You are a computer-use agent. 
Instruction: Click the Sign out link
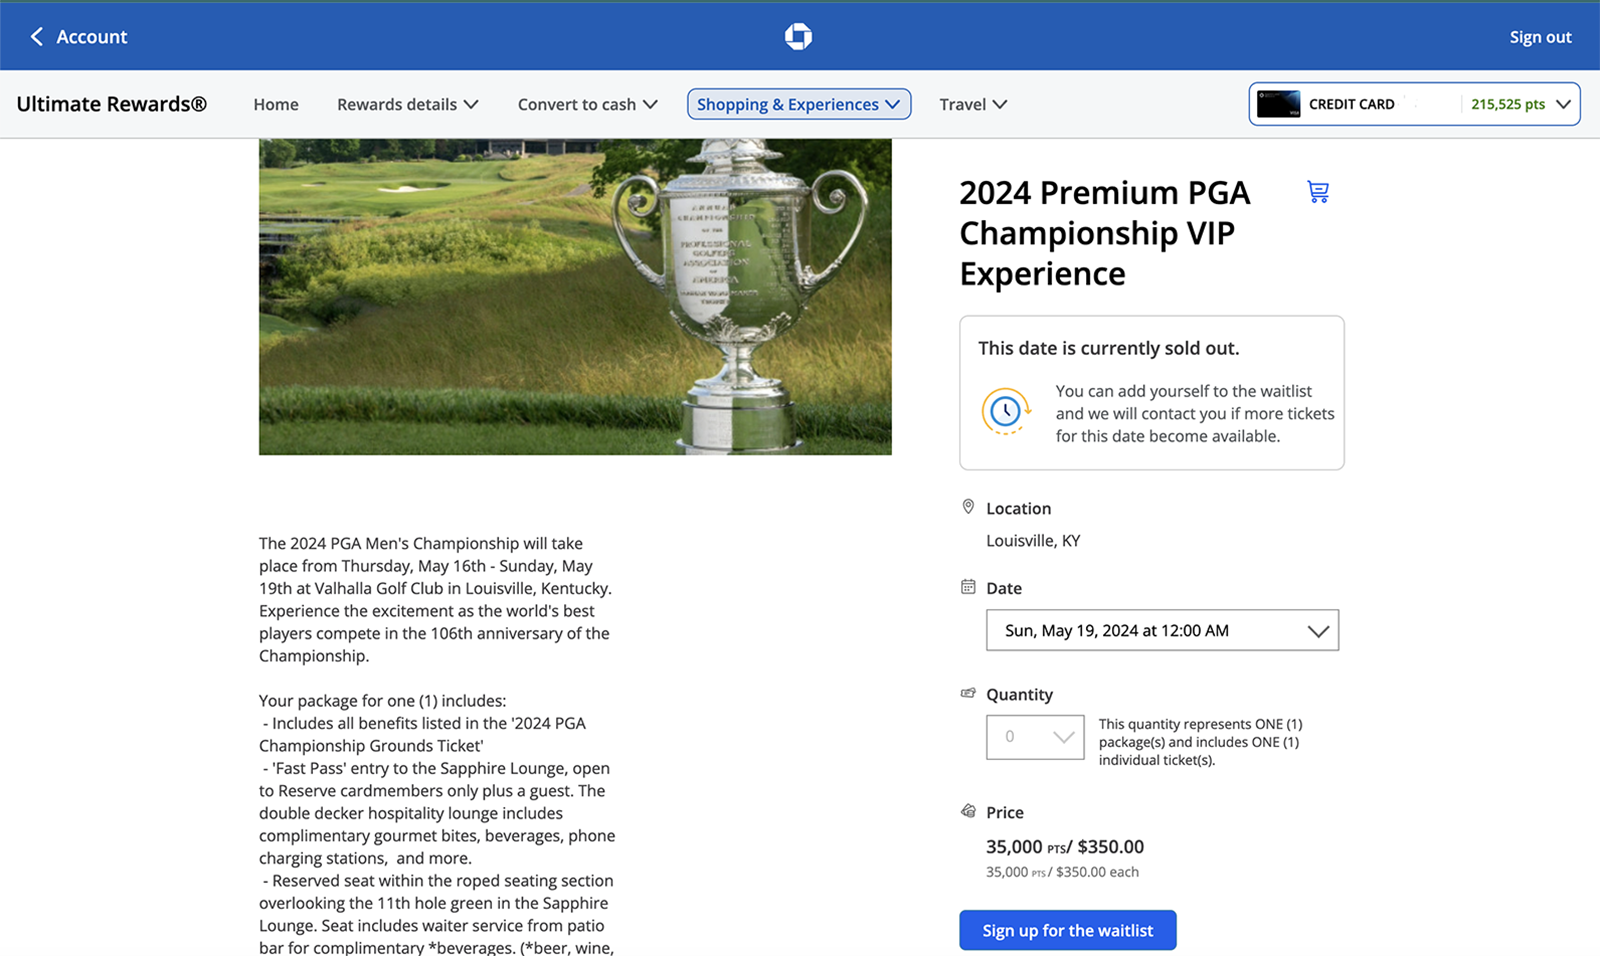point(1539,36)
